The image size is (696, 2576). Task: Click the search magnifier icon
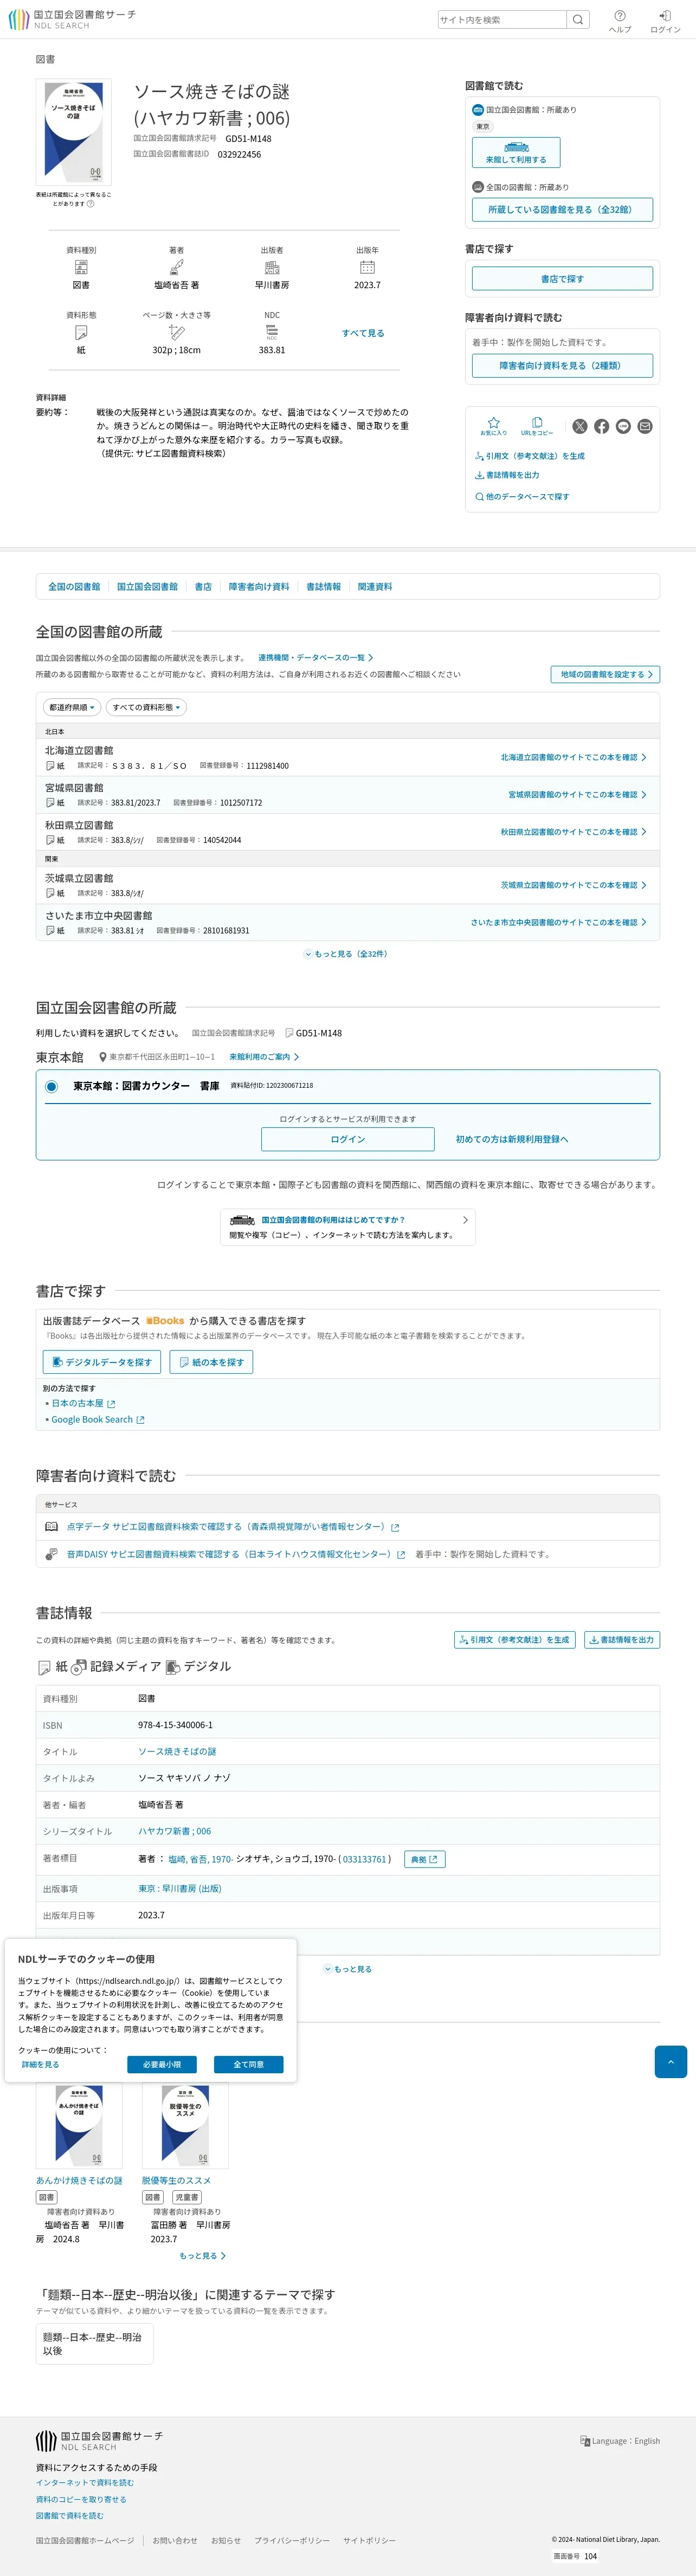click(x=578, y=19)
